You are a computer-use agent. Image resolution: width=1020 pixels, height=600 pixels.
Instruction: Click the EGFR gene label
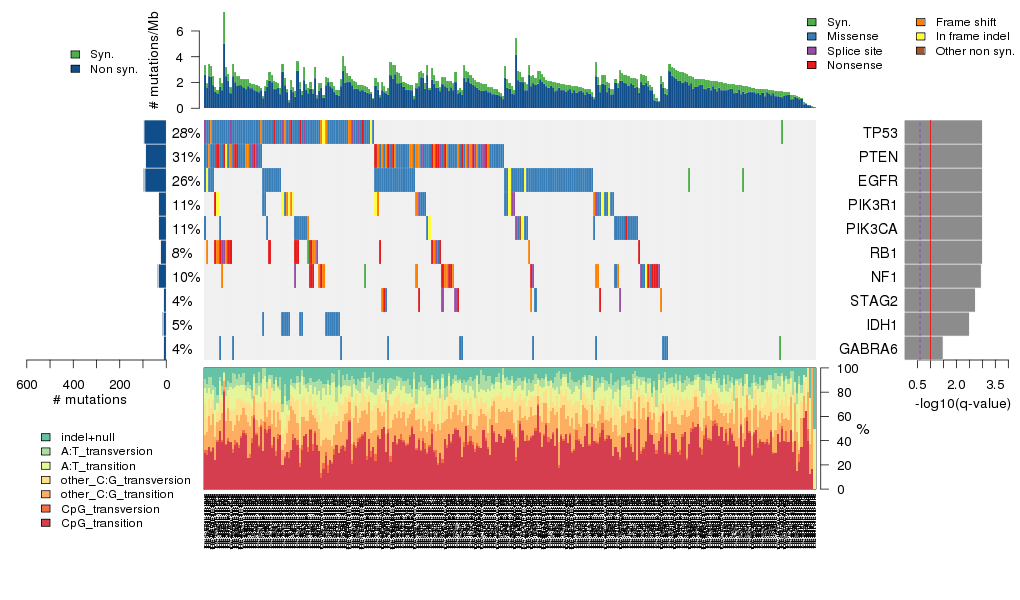tap(877, 181)
